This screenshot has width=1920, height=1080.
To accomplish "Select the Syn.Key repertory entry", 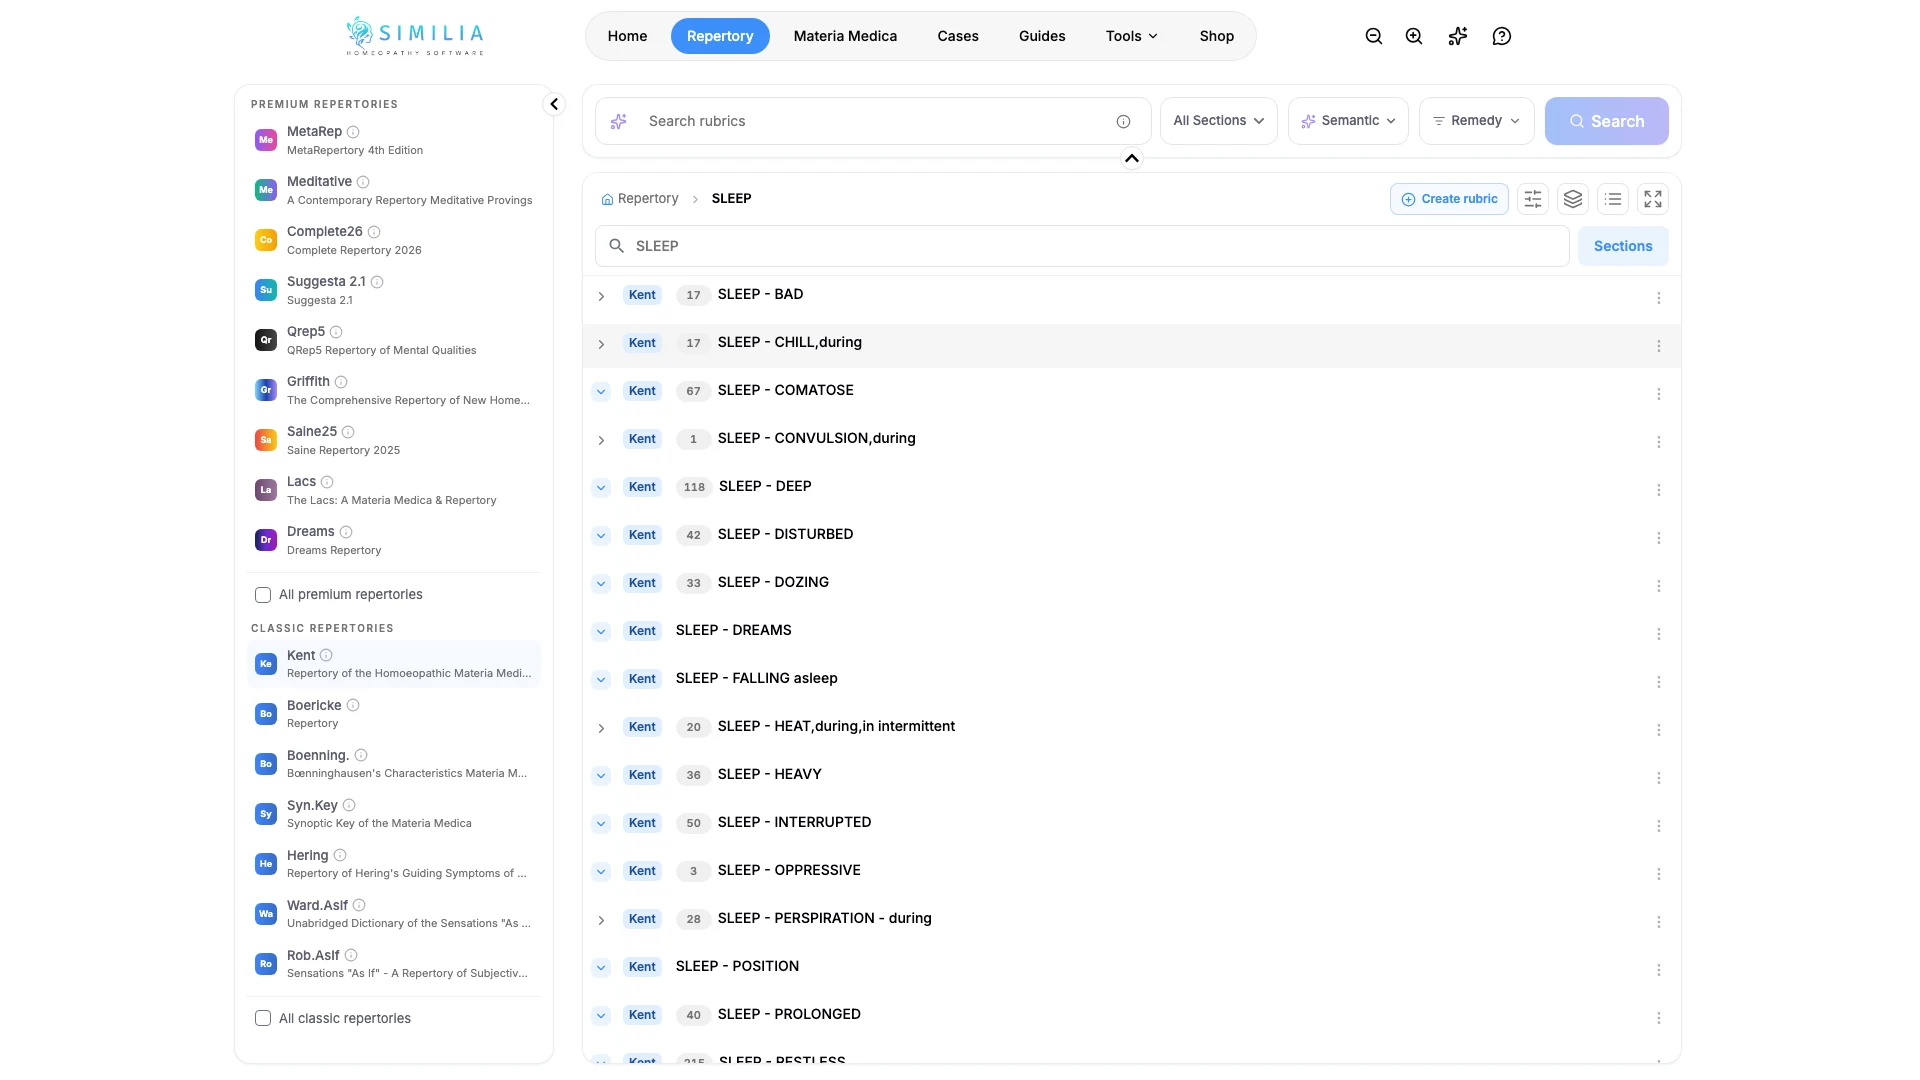I will (x=394, y=814).
